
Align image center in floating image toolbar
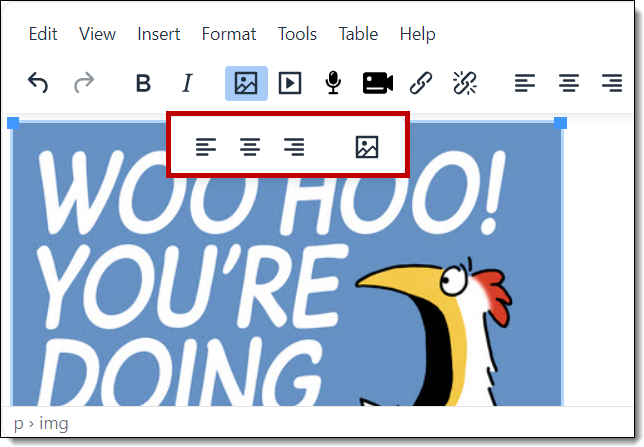(x=250, y=147)
